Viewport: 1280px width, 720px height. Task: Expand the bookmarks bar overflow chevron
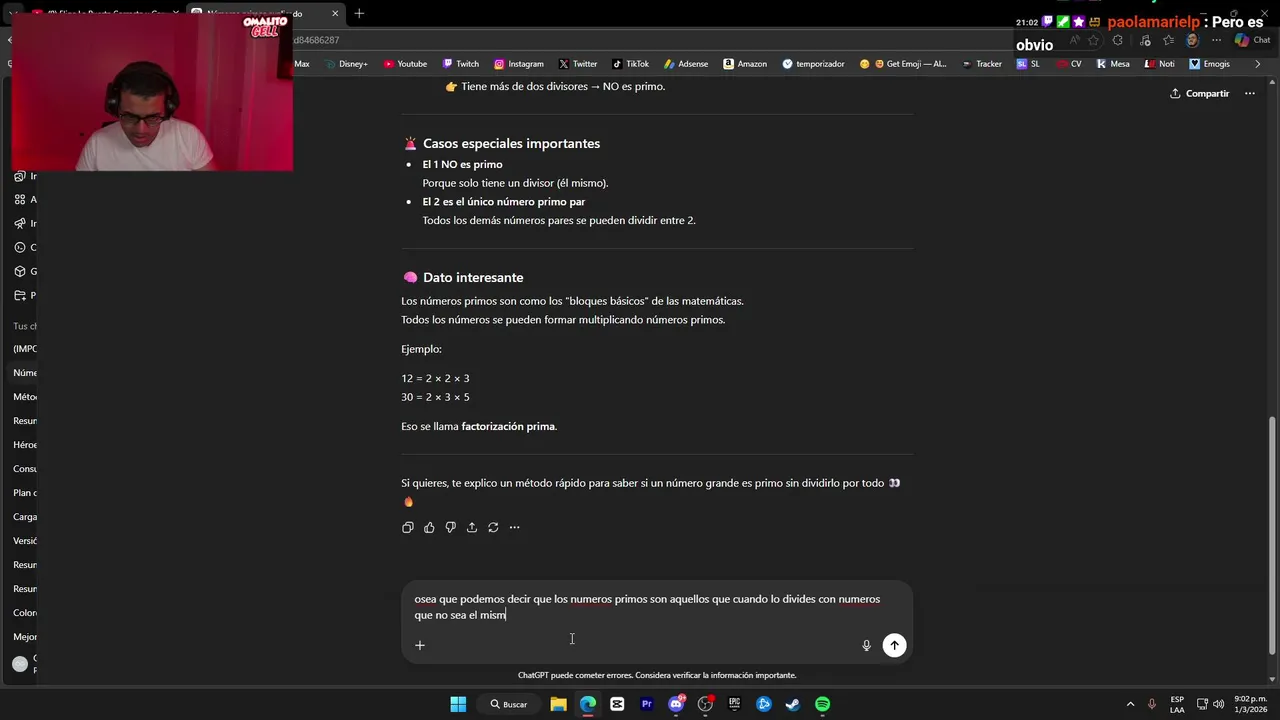coord(1258,64)
